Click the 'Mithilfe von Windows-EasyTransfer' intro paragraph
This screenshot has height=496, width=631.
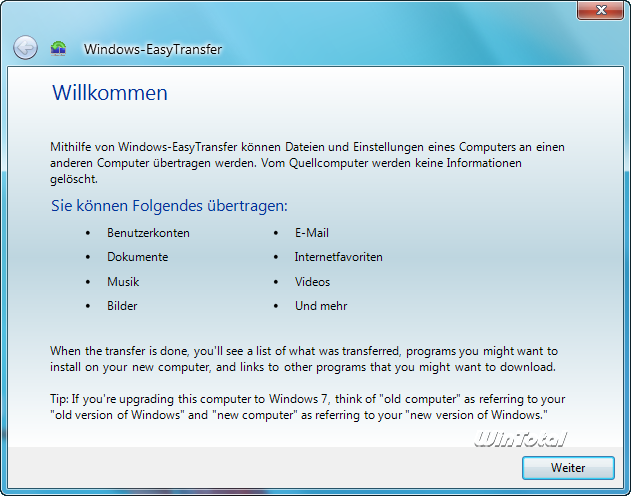[307, 163]
